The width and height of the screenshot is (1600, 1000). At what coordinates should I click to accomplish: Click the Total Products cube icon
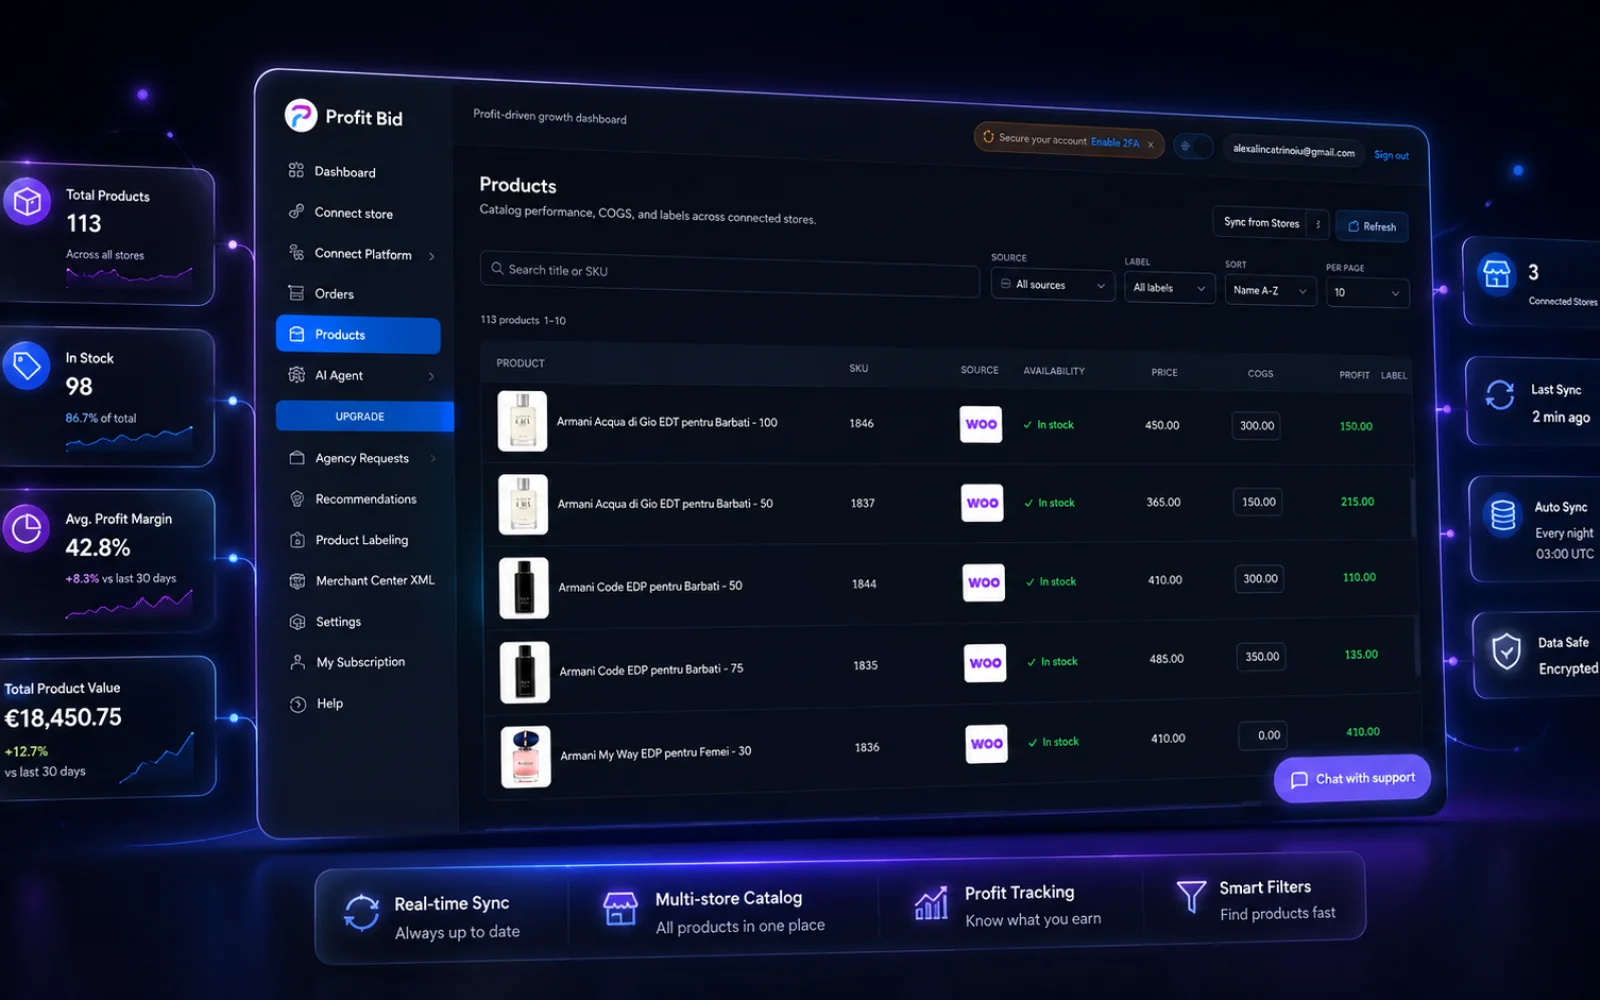[x=27, y=202]
